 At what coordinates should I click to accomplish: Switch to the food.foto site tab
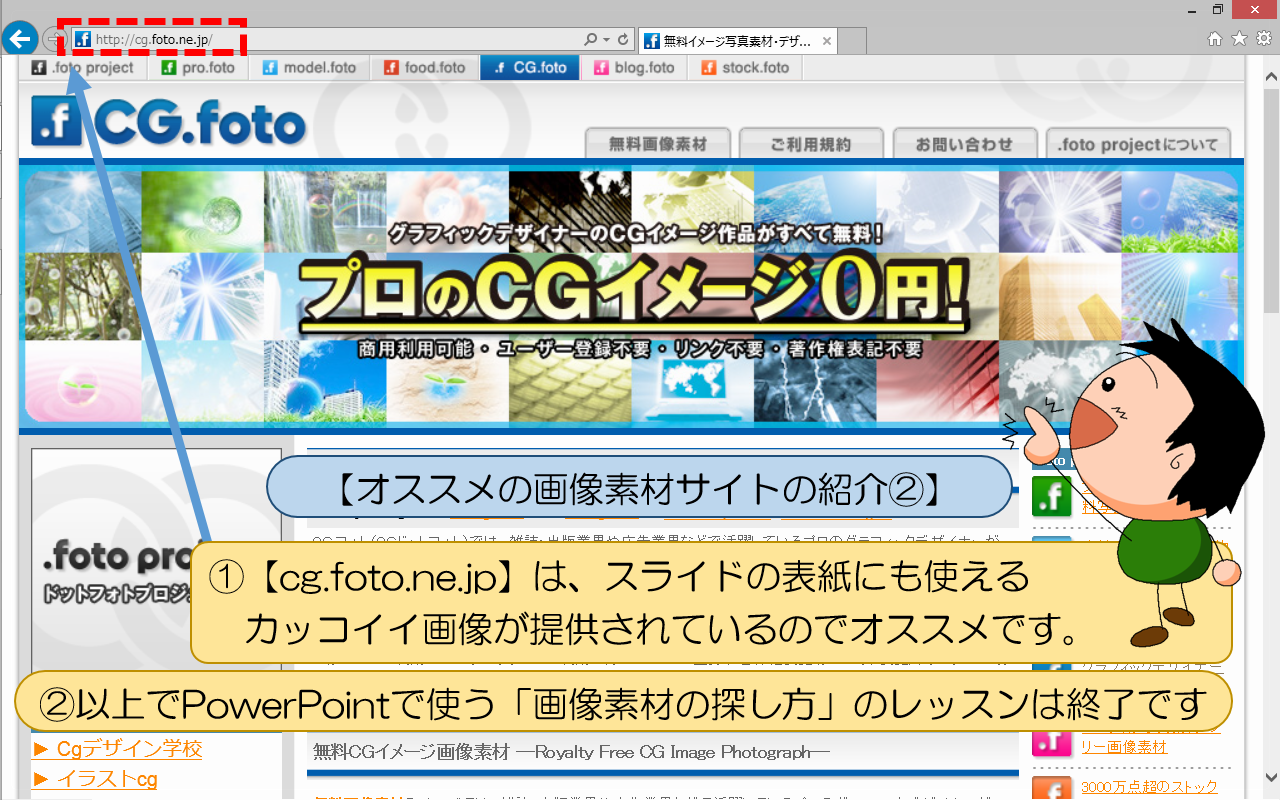coord(424,68)
